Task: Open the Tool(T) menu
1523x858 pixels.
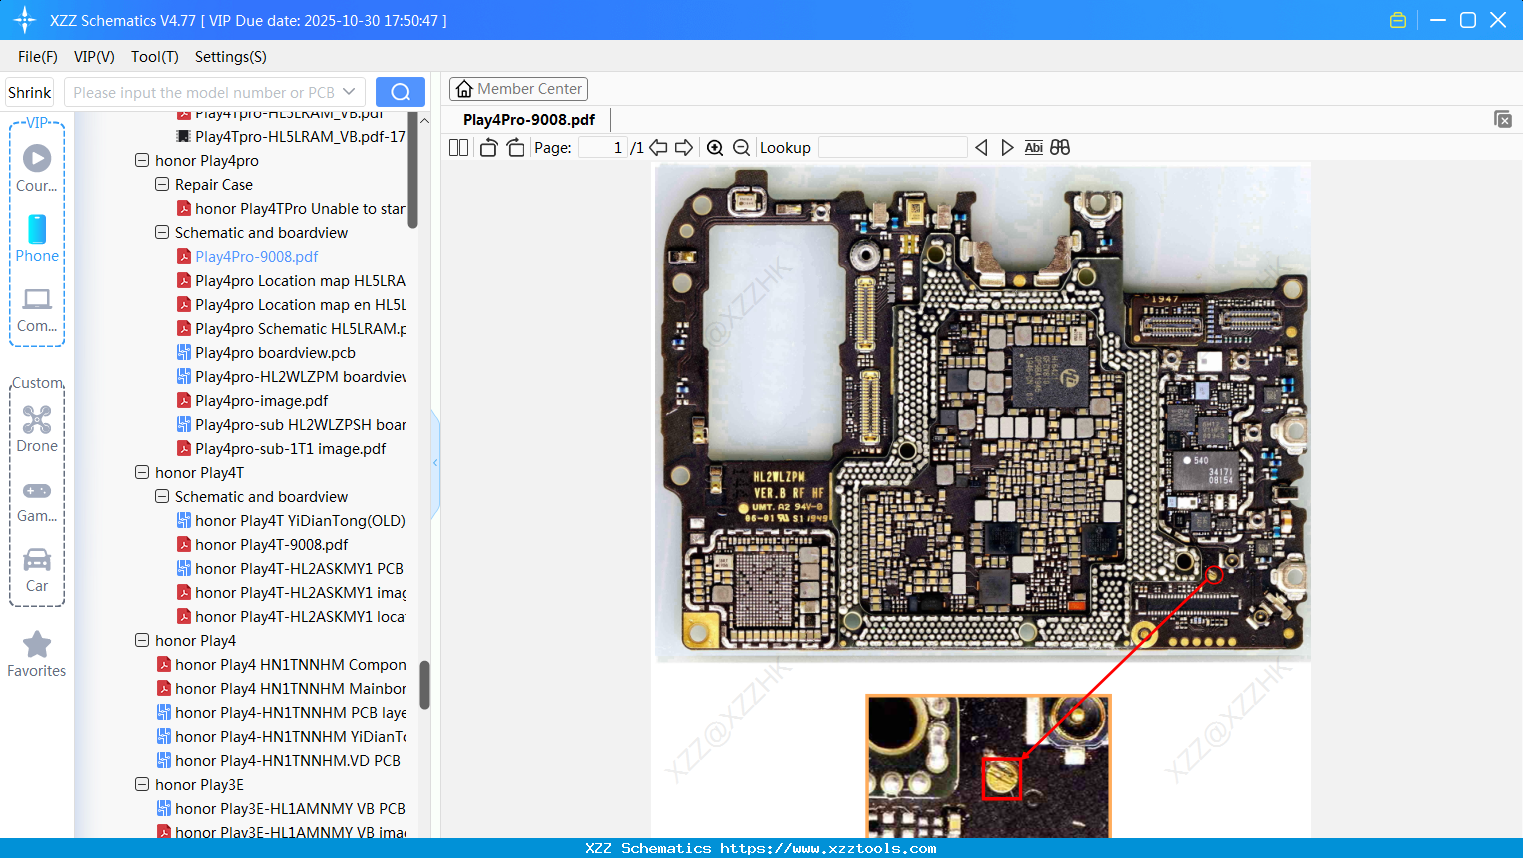Action: click(x=155, y=57)
